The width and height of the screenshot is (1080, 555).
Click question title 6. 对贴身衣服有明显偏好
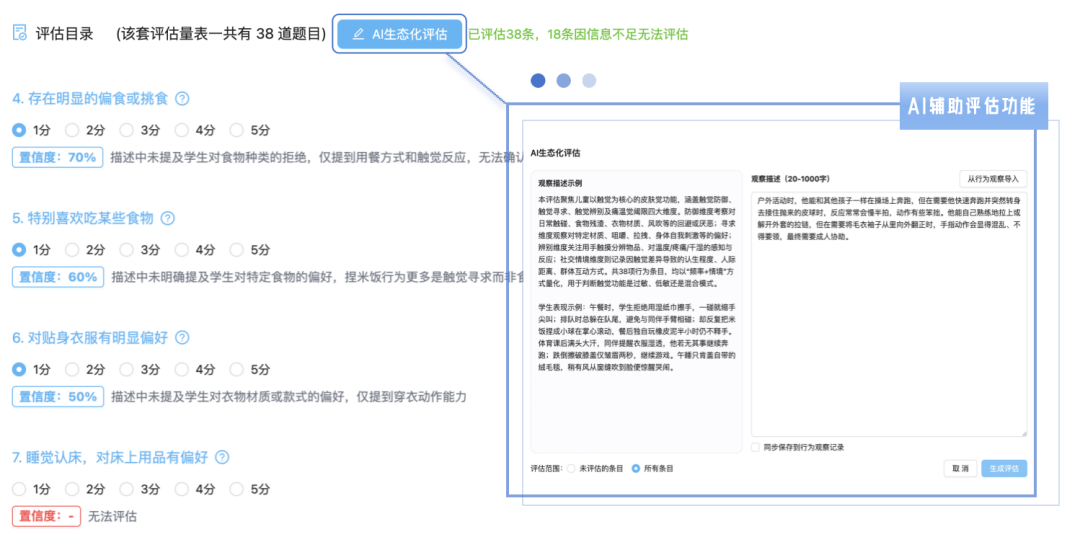90,337
